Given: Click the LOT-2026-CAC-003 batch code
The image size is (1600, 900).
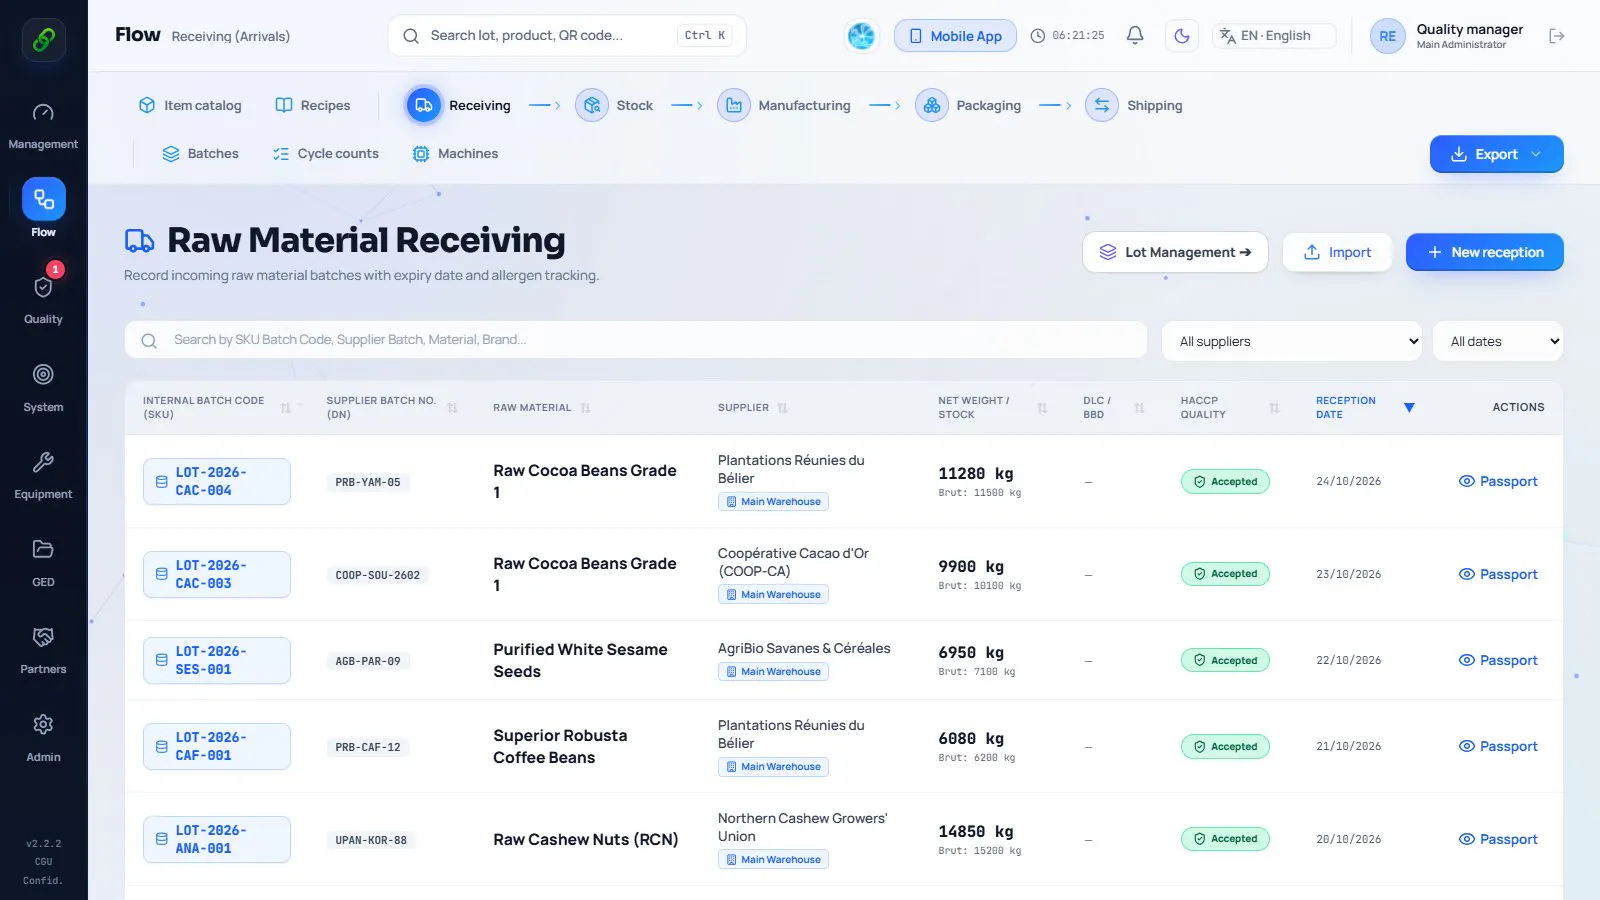Looking at the screenshot, I should pyautogui.click(x=217, y=574).
